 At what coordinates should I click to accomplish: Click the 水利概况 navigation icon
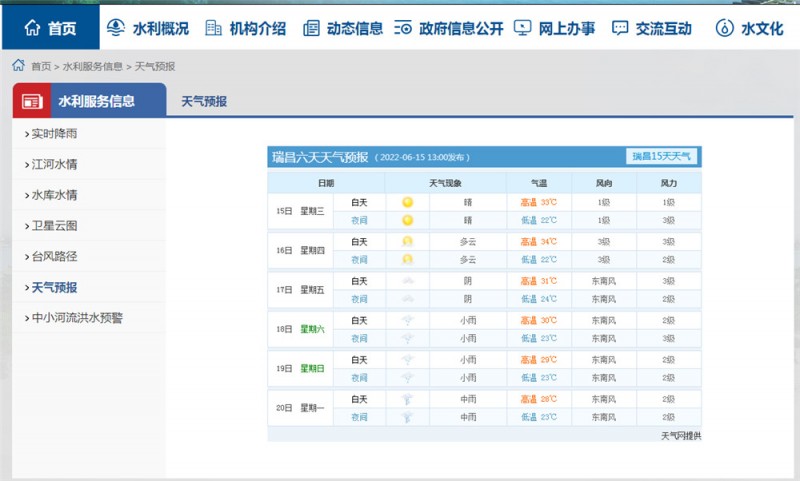pos(116,28)
